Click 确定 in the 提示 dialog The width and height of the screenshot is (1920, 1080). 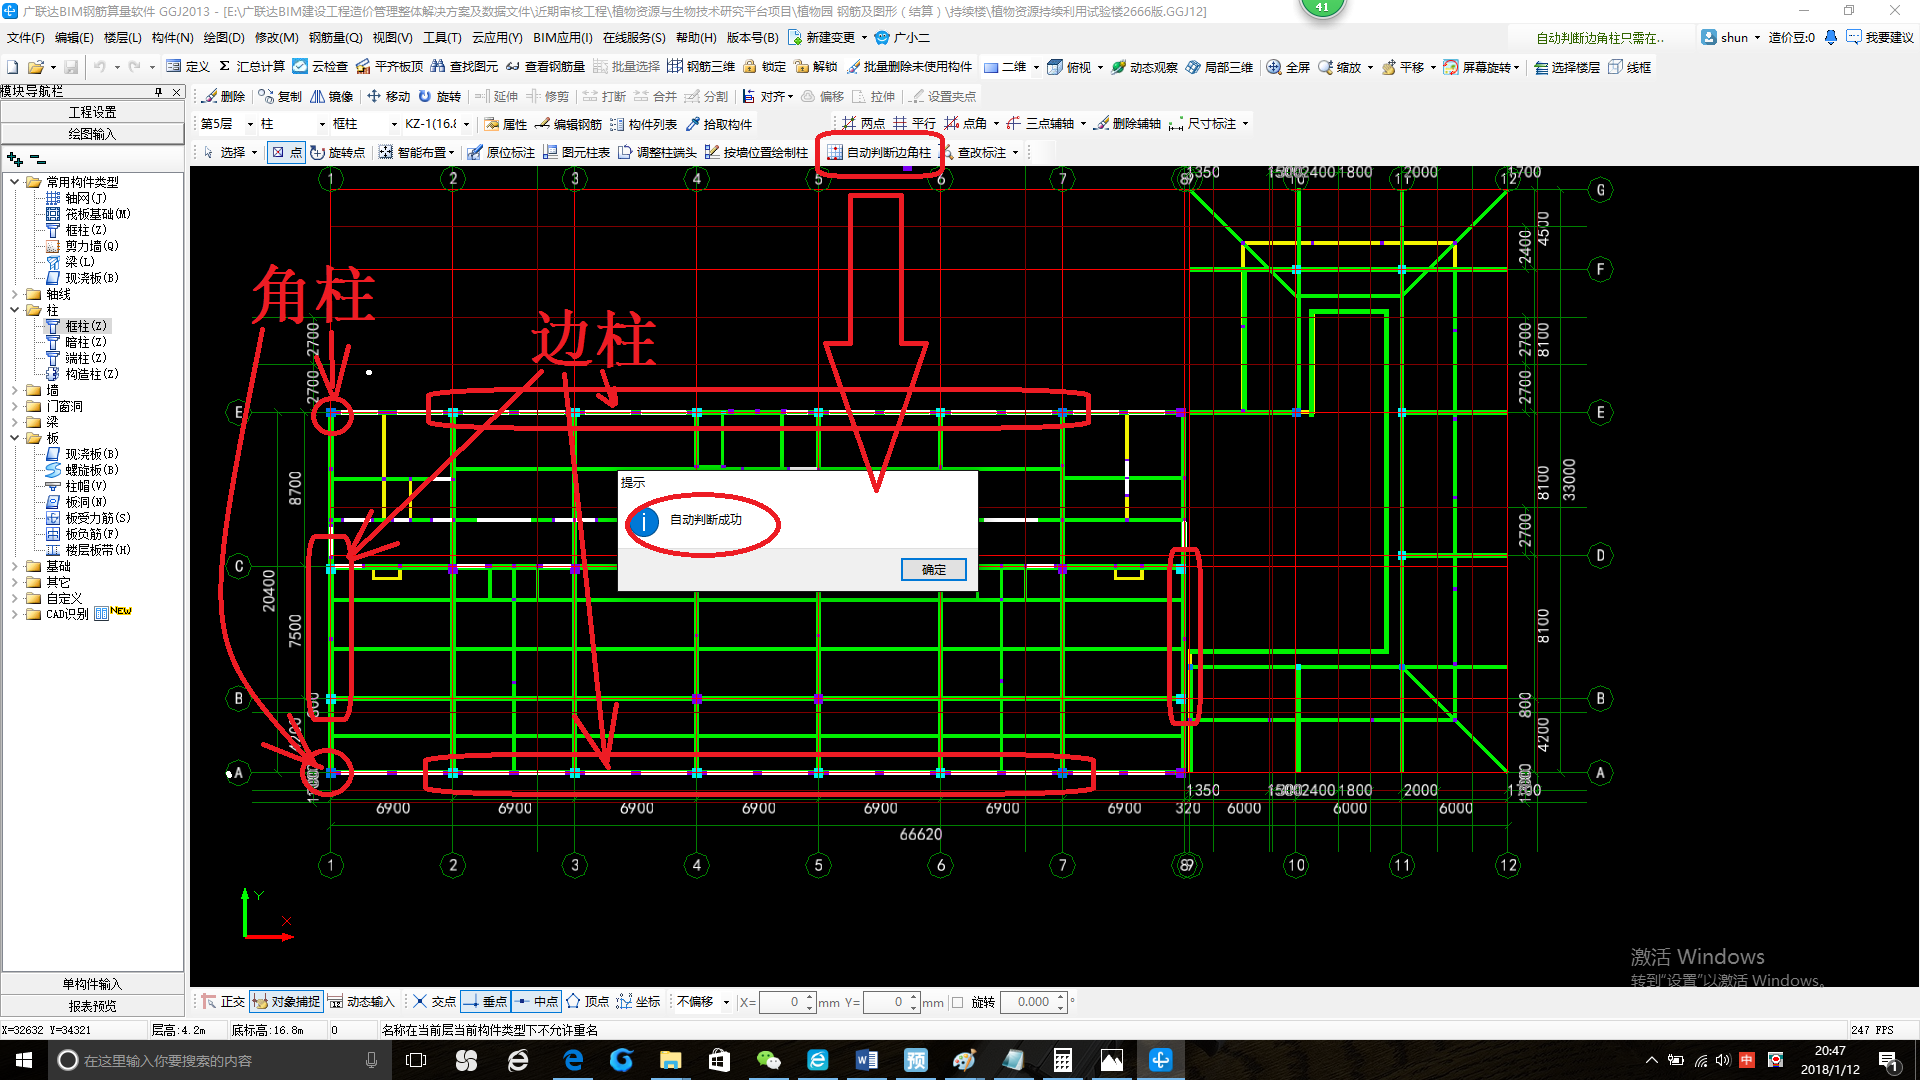point(933,570)
